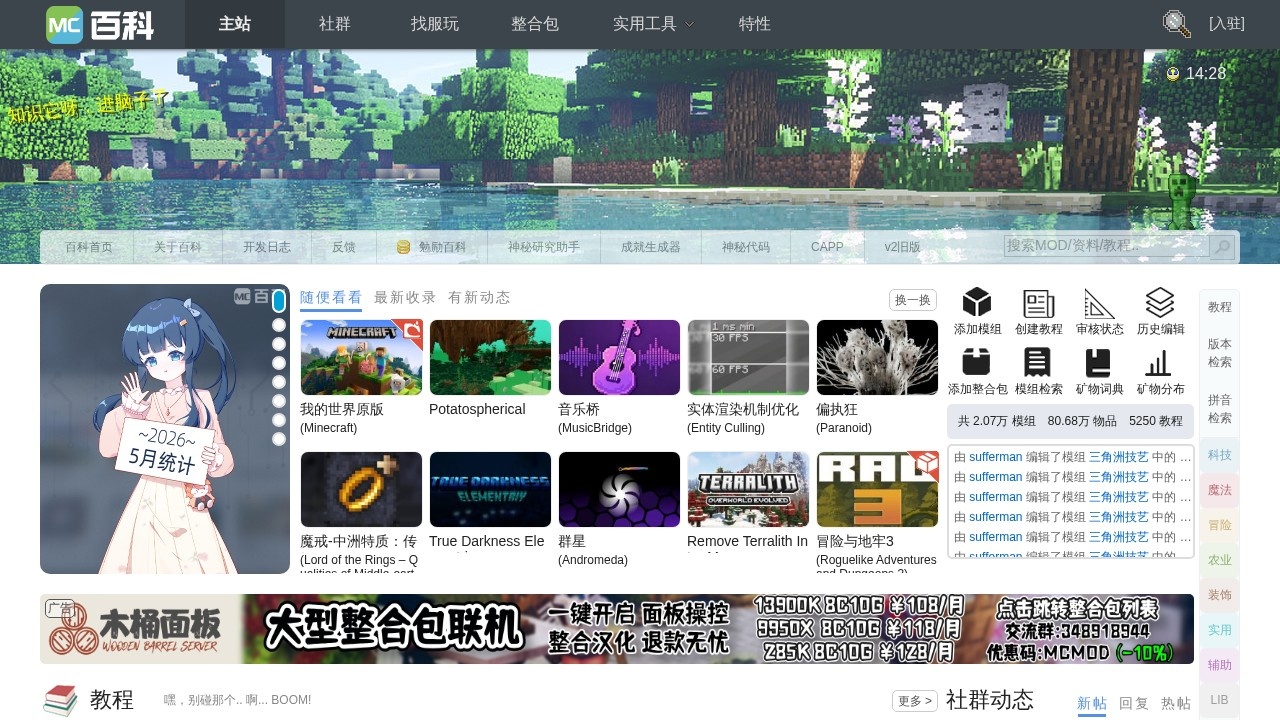Open 实体渲染机制优化 Entity Culling thumbnail
Image resolution: width=1280 pixels, height=720 pixels.
pos(748,357)
